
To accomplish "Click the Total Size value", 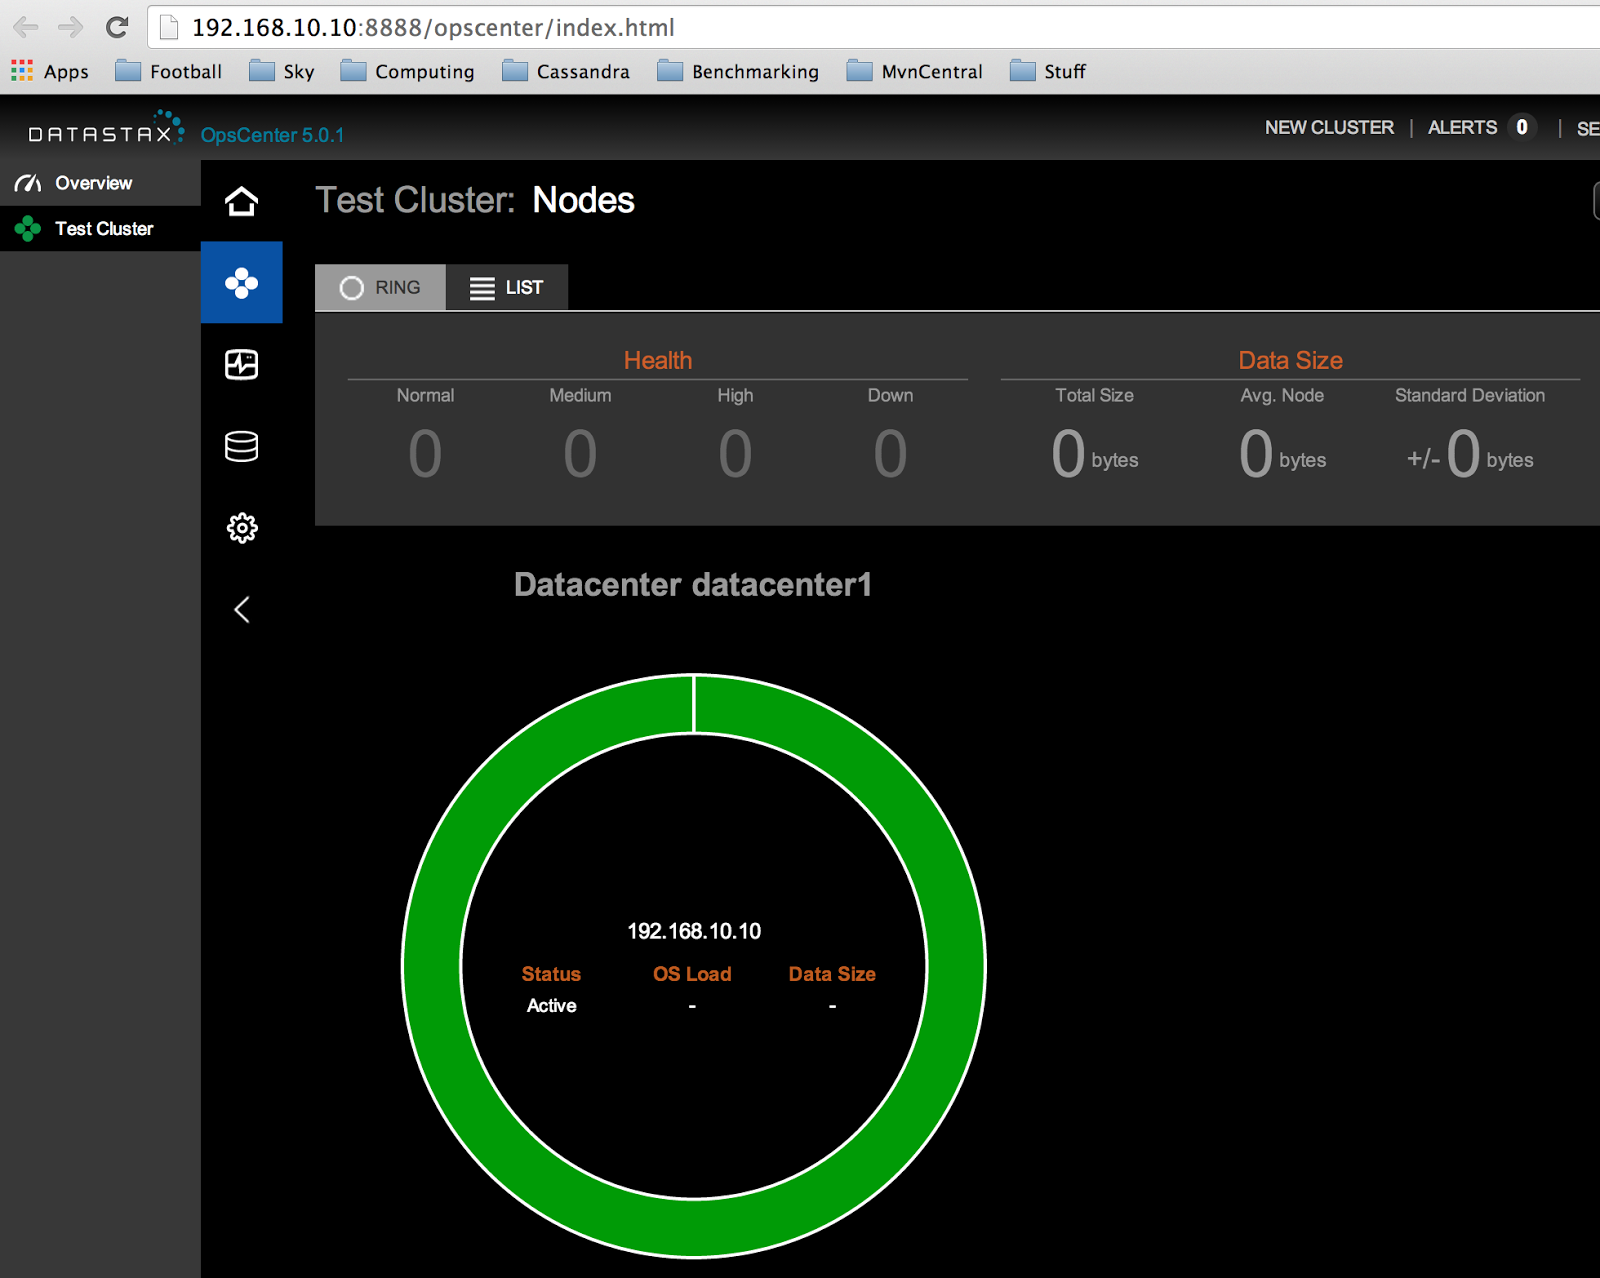I will click(1095, 454).
